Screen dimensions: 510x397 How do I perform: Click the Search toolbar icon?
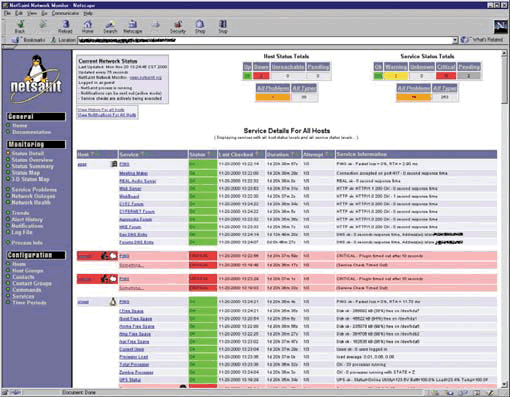pos(110,26)
